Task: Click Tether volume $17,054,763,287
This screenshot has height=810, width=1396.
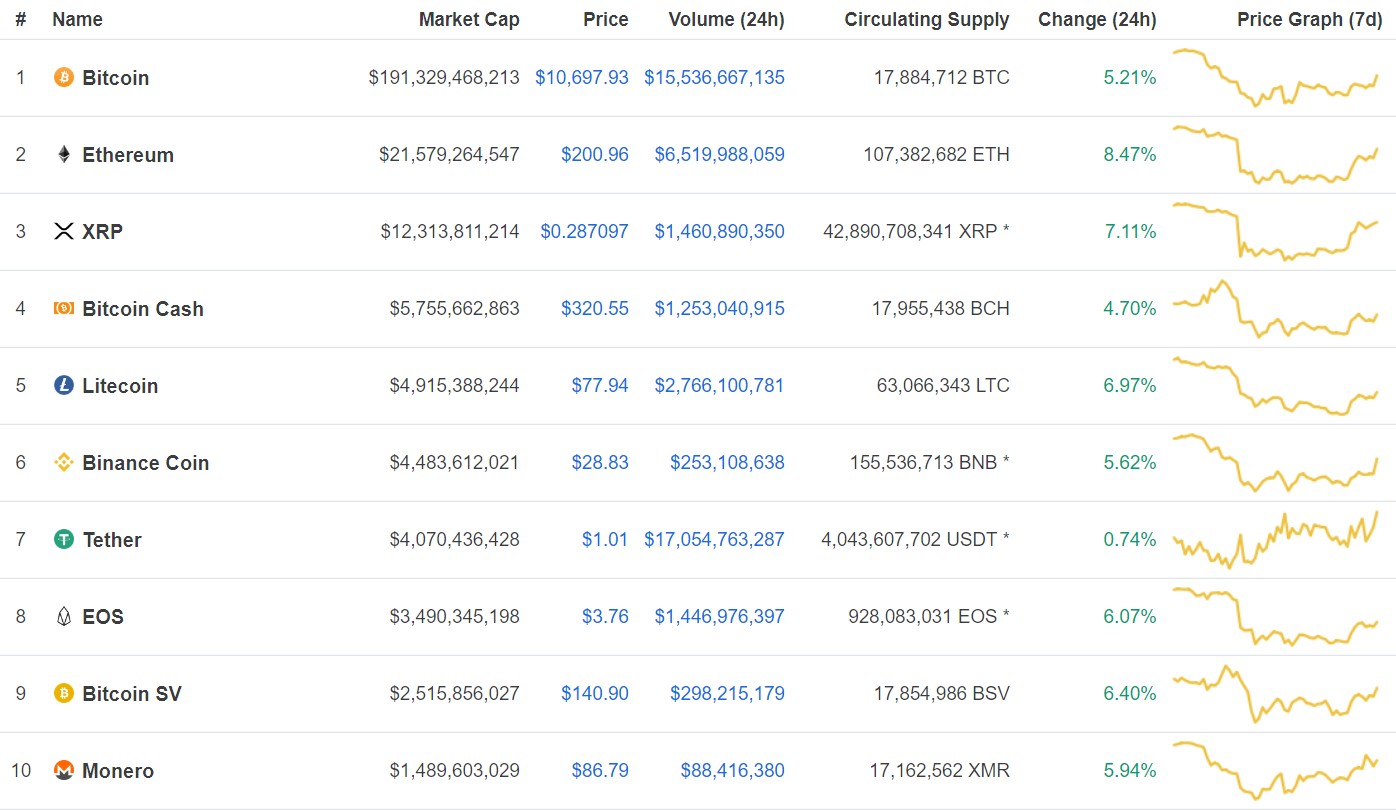Action: click(714, 539)
